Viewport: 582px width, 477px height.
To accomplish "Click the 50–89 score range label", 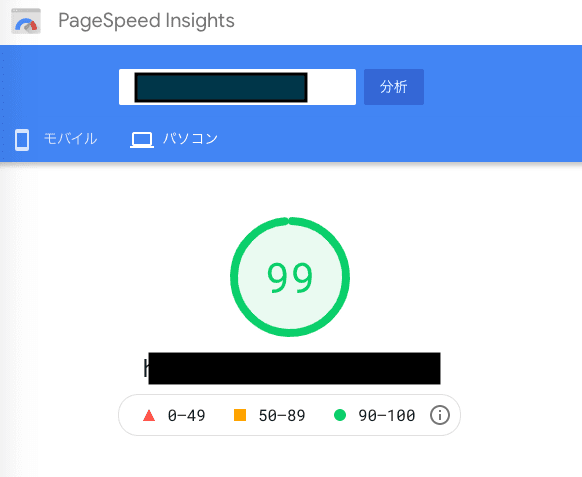I will click(282, 415).
